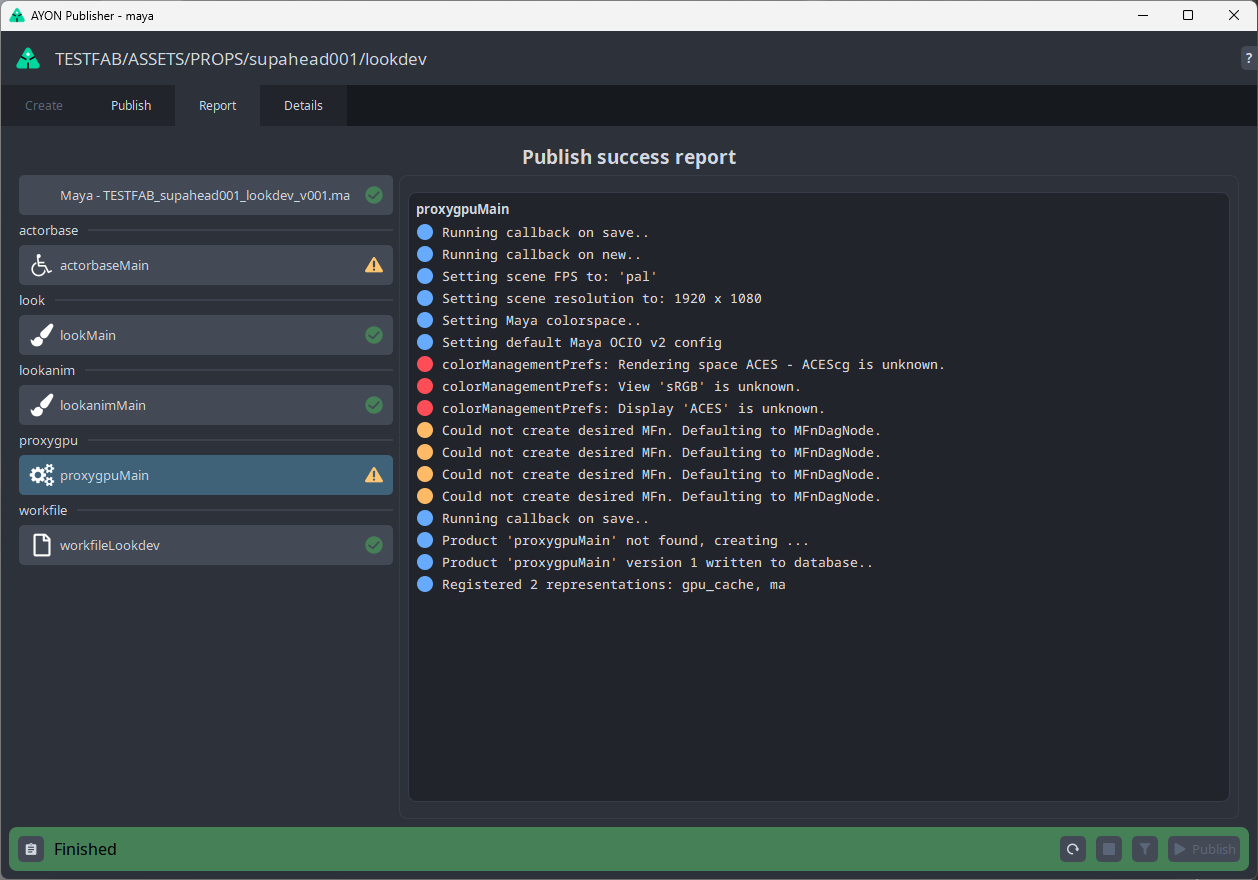
Task: Open the clipboard report icon in footer
Action: (31, 849)
